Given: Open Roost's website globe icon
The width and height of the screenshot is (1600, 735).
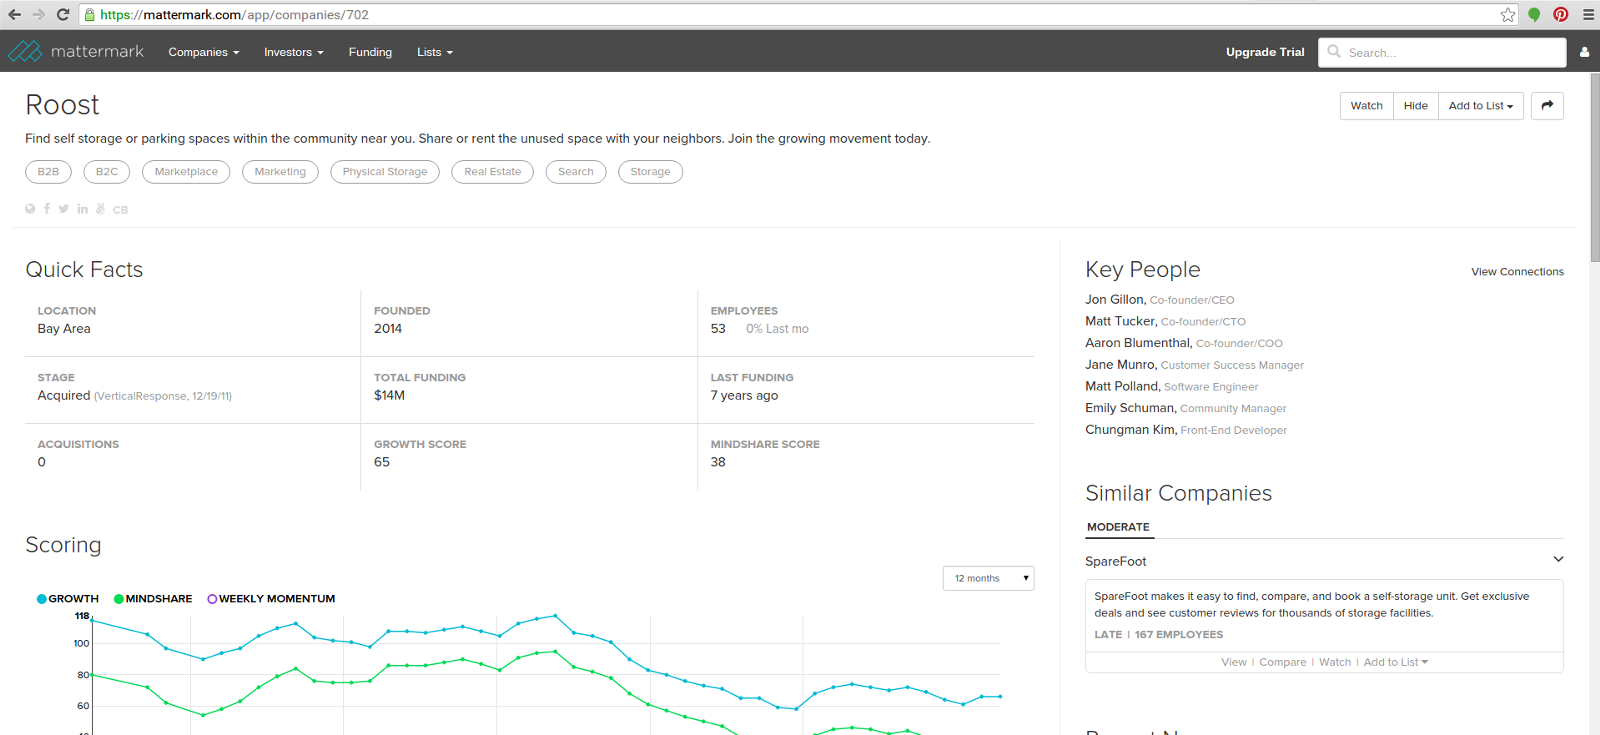Looking at the screenshot, I should pyautogui.click(x=30, y=209).
